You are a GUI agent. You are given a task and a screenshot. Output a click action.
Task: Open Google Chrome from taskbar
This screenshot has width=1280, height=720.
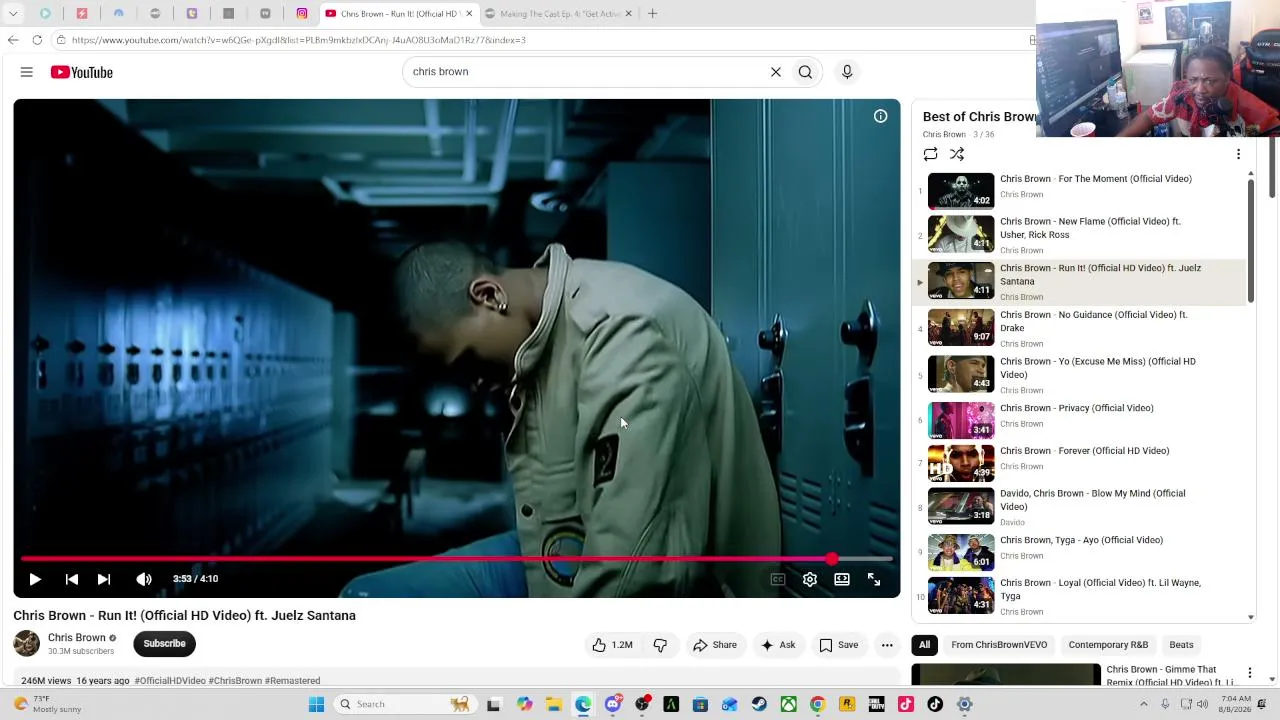818,704
